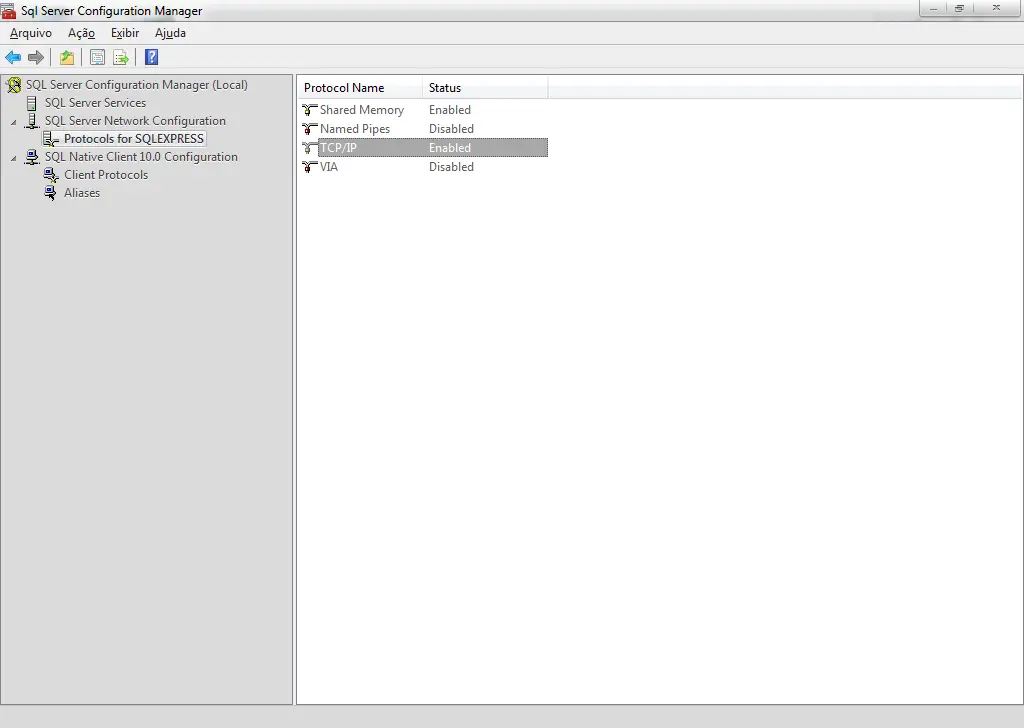Click the Client Protocols tree icon

pyautogui.click(x=50, y=175)
